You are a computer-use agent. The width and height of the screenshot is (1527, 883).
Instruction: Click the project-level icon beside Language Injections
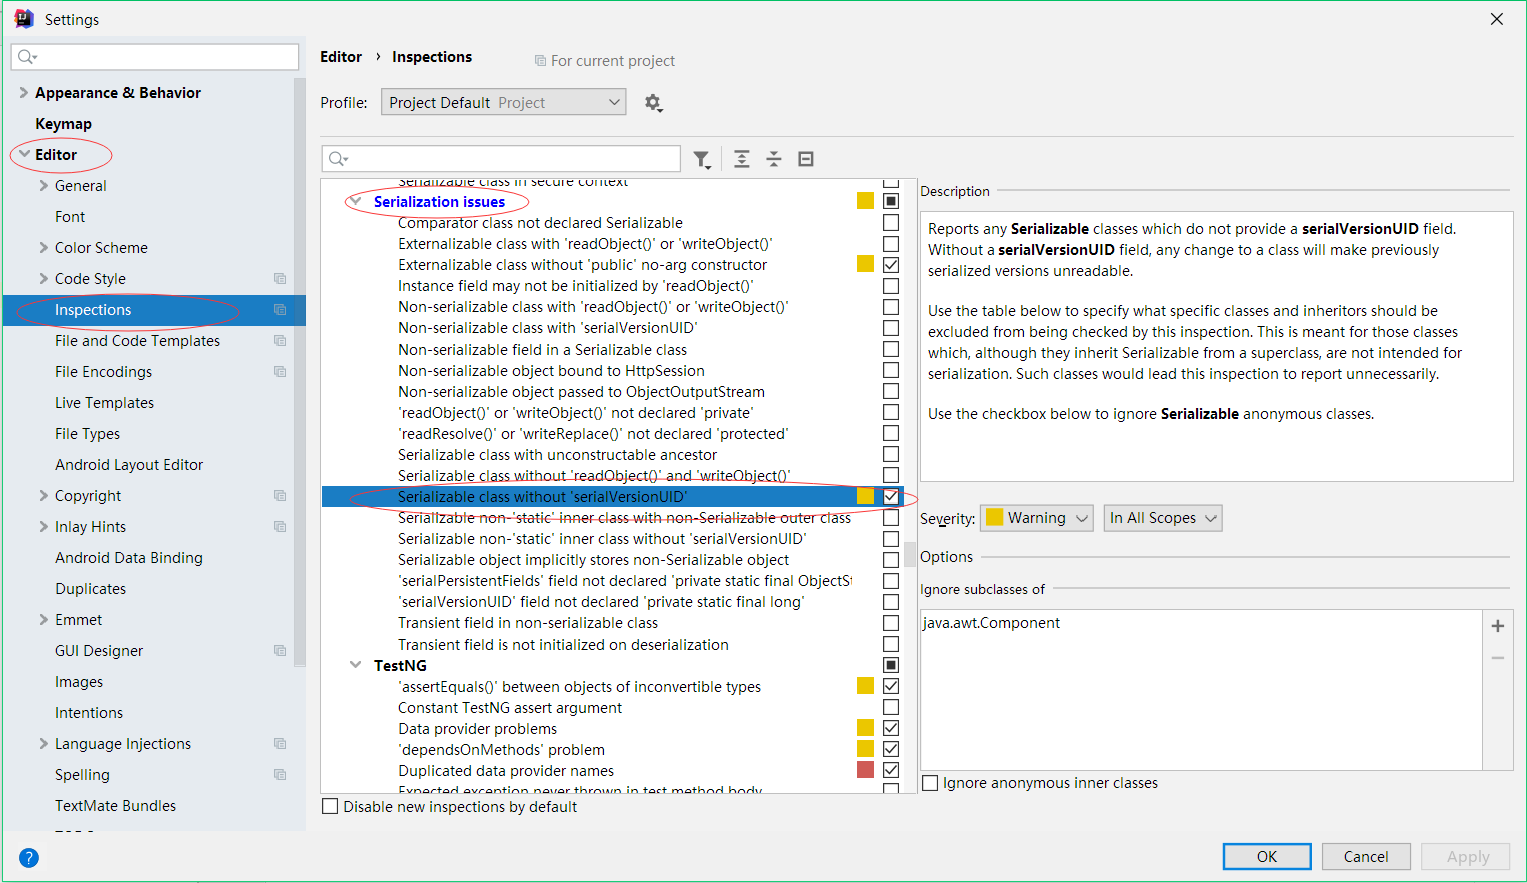click(280, 744)
